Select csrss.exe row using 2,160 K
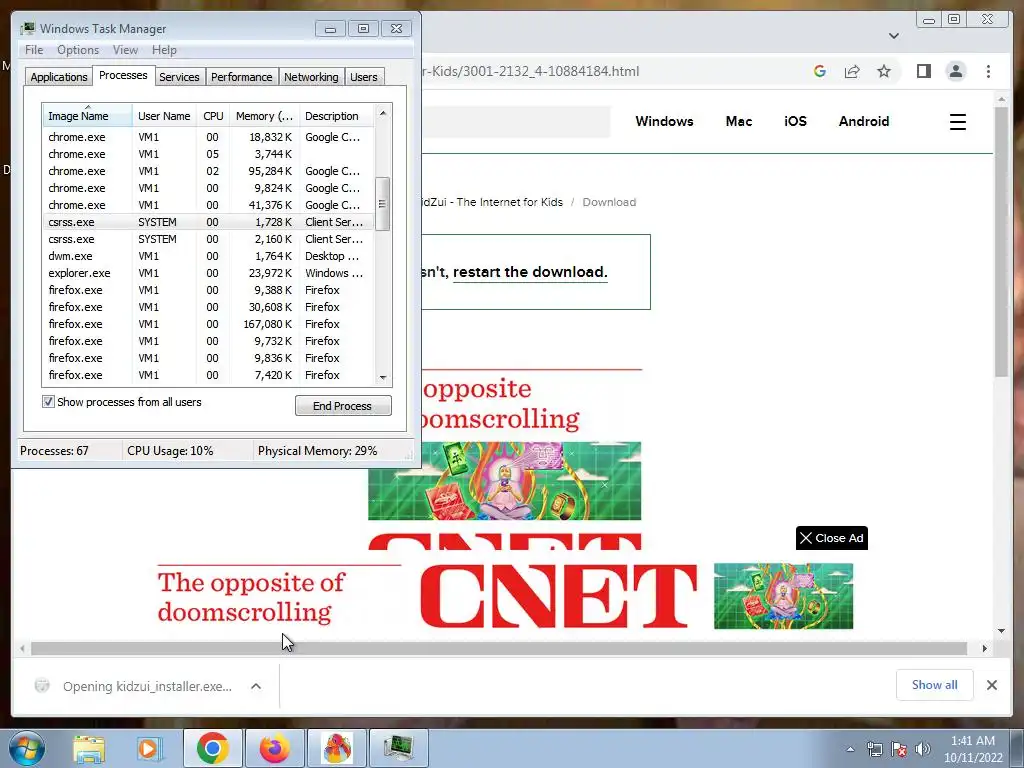Viewport: 1024px width, 768px height. [x=208, y=239]
